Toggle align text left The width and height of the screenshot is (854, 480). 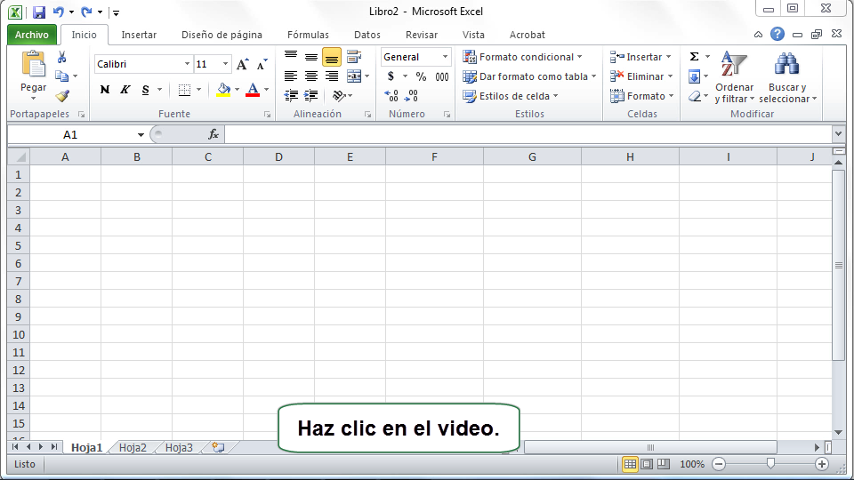tap(291, 76)
